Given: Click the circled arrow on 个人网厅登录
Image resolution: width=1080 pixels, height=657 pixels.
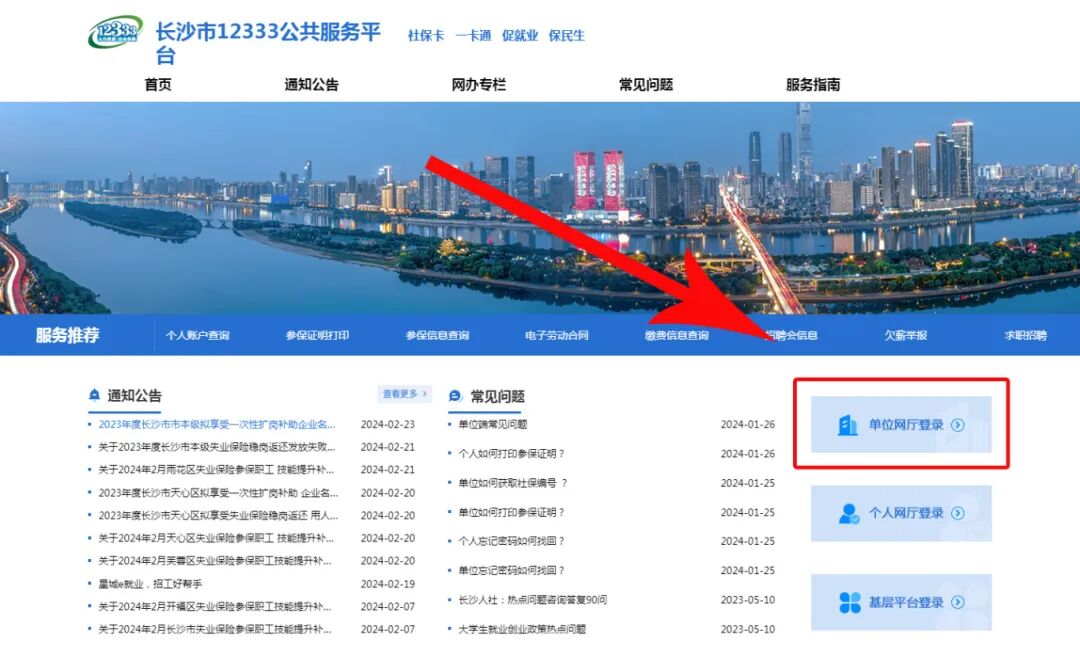Looking at the screenshot, I should tap(957, 514).
